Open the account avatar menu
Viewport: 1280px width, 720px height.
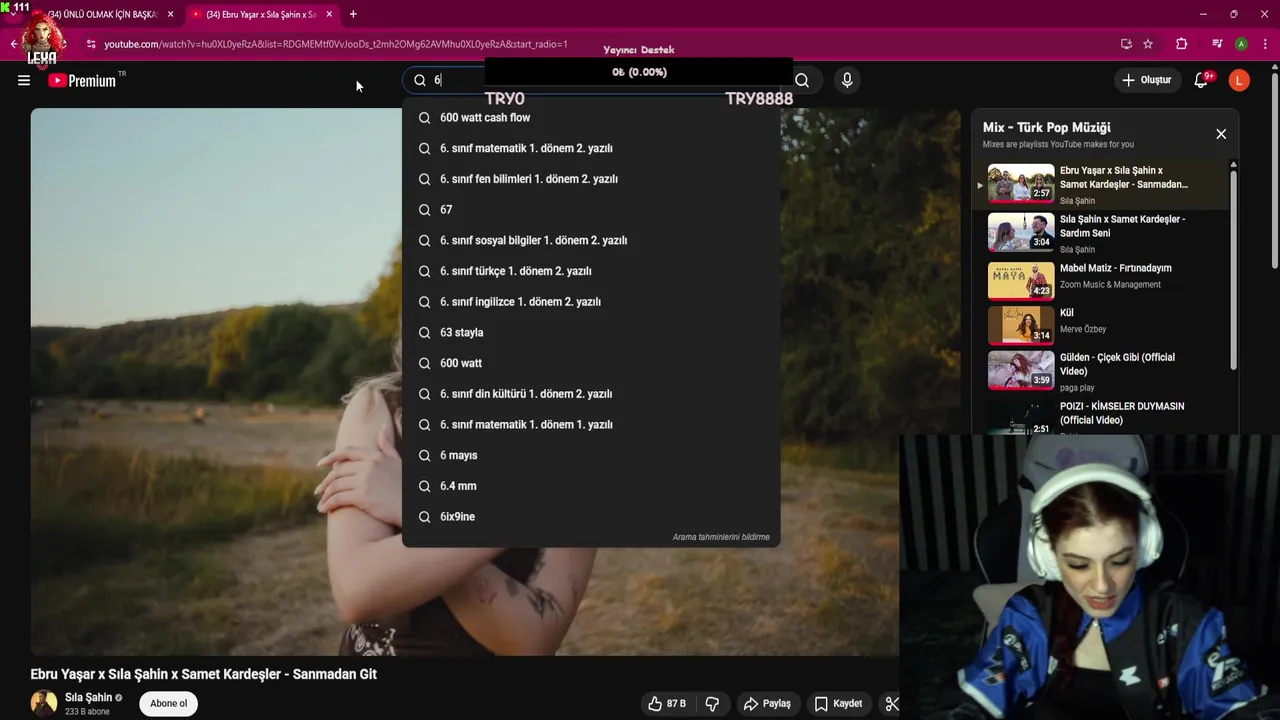pos(1239,80)
